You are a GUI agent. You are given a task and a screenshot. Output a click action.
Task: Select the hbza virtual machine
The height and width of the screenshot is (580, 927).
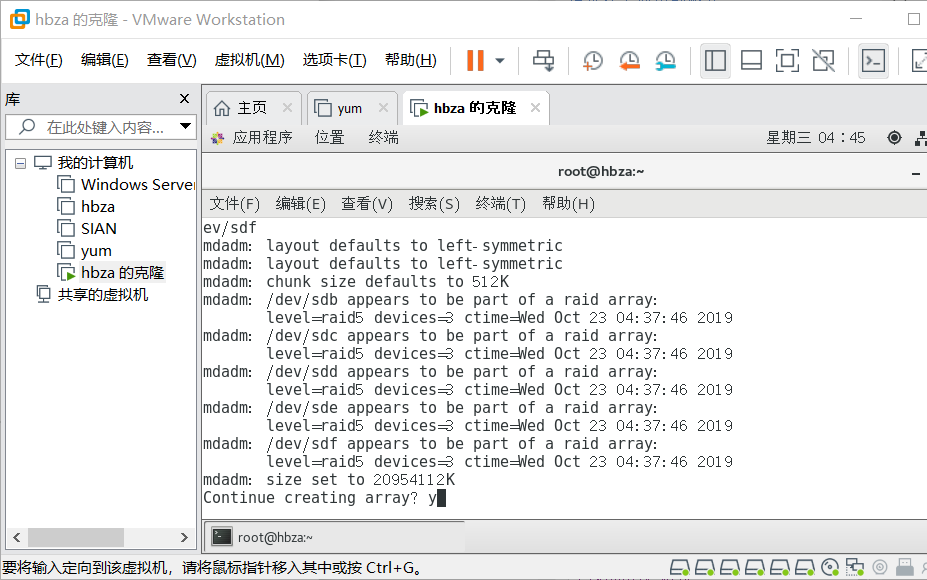[x=86, y=206]
